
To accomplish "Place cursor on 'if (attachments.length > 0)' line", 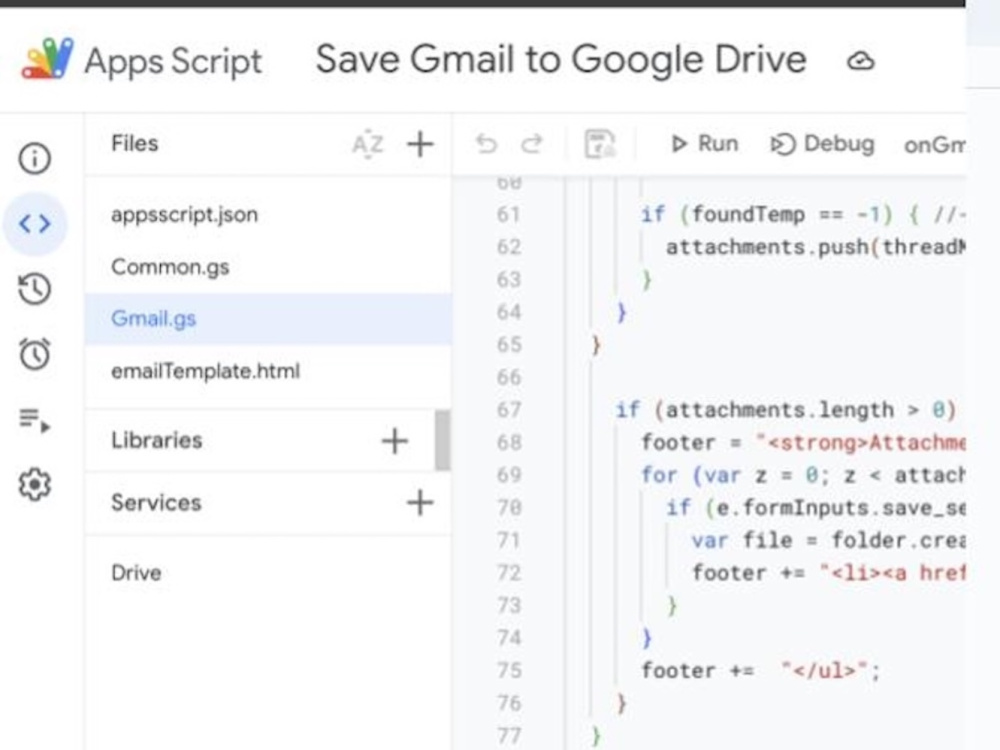I will [x=786, y=409].
